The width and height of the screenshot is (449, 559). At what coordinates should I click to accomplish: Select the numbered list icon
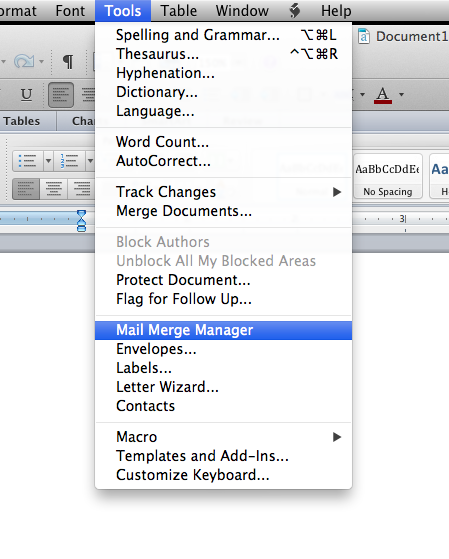(69, 161)
